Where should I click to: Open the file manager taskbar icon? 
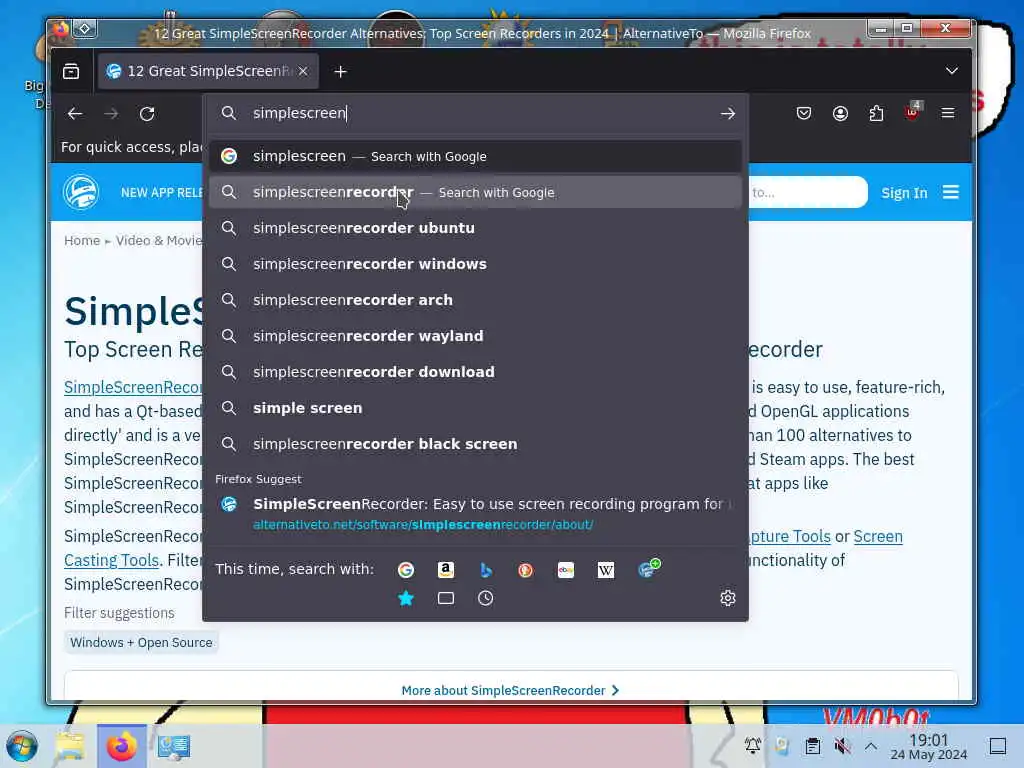(70, 746)
